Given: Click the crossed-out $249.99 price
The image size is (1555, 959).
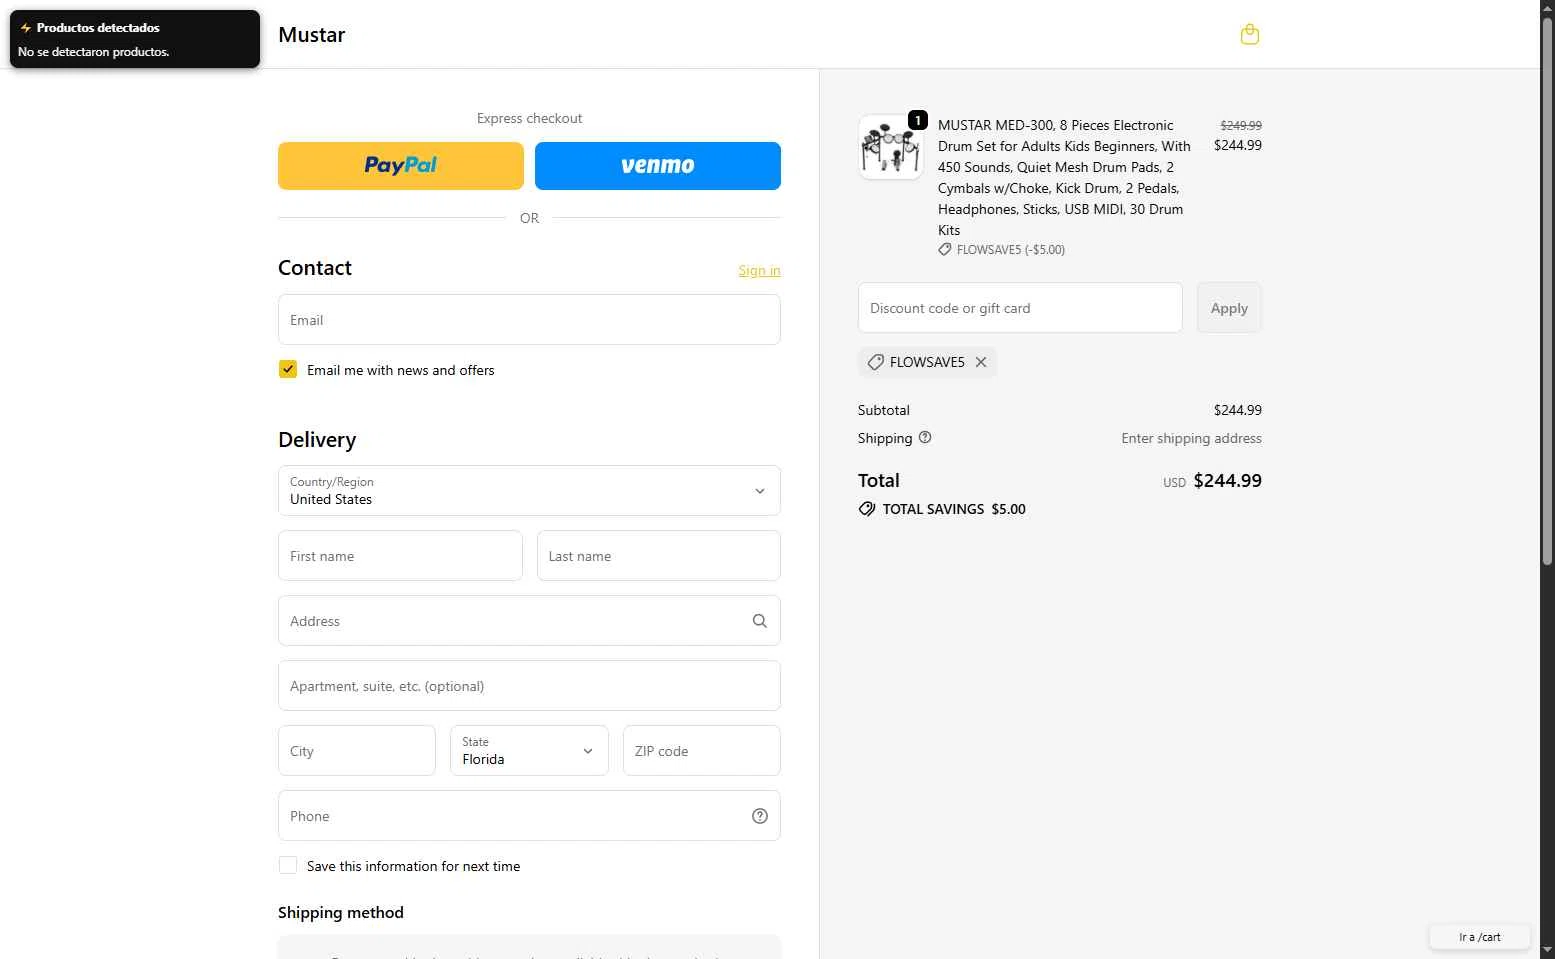Looking at the screenshot, I should point(1241,125).
